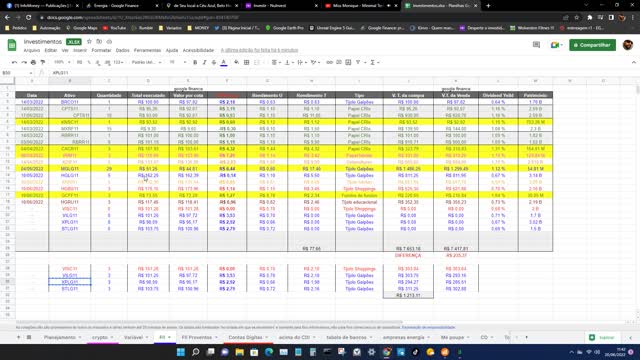Open the zoom level dropdown
Image resolution: width=640 pixels, height=360 pixels.
62,62
